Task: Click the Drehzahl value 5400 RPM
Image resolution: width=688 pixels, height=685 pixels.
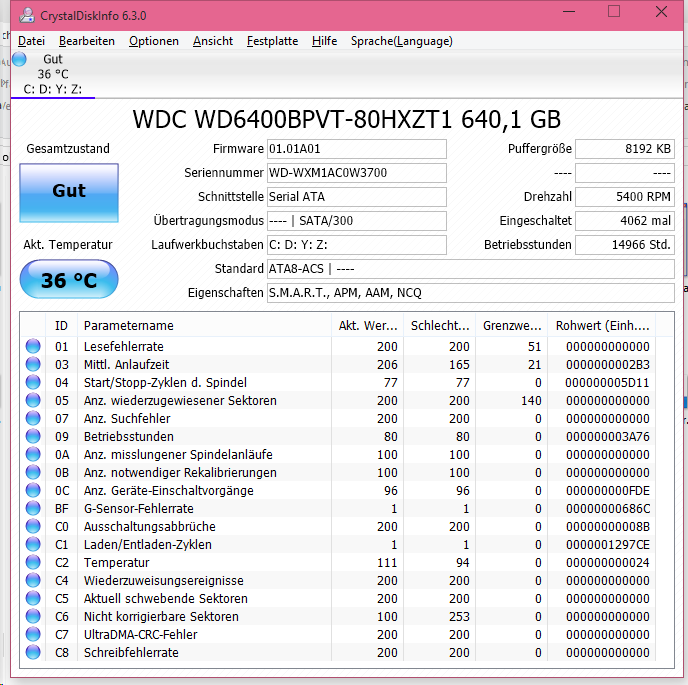Action: coord(625,197)
